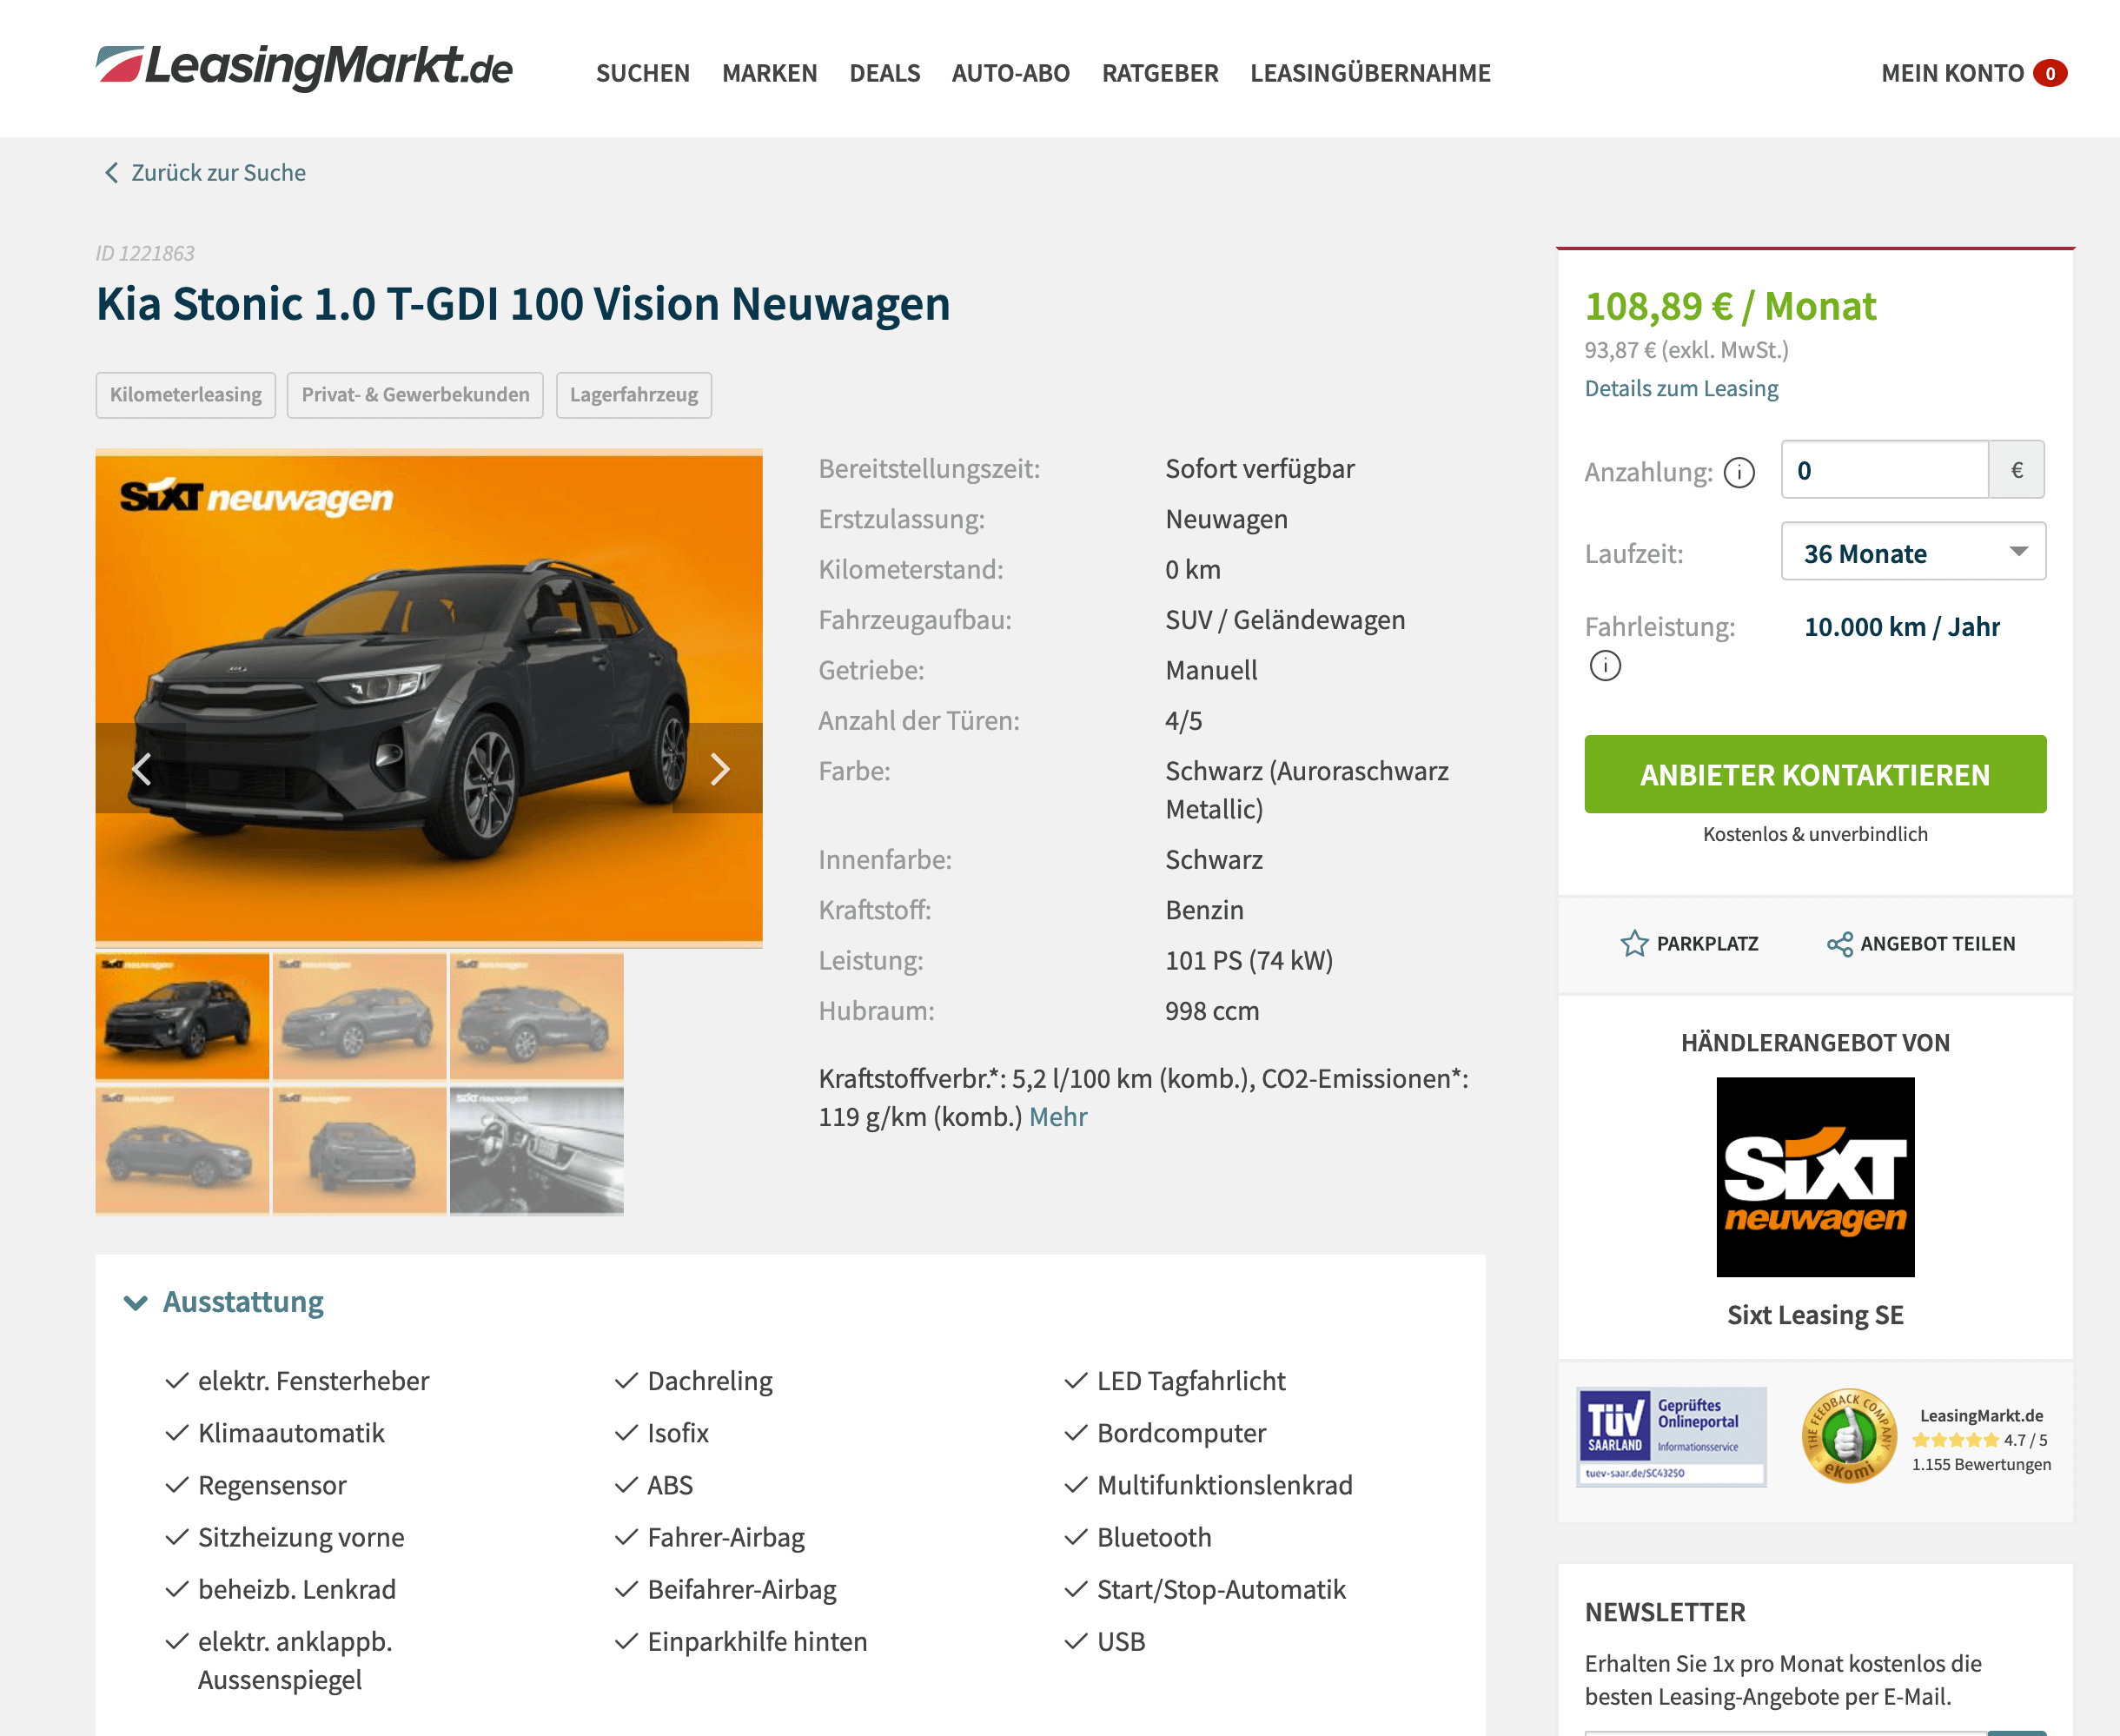
Task: Open the Laufzeit 36 Monate dropdown
Action: click(1913, 552)
